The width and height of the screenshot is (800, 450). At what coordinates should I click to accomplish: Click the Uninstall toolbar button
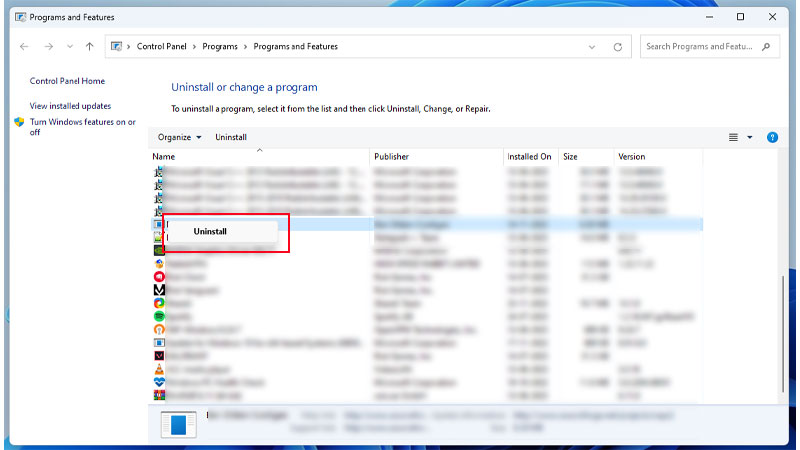coord(231,137)
